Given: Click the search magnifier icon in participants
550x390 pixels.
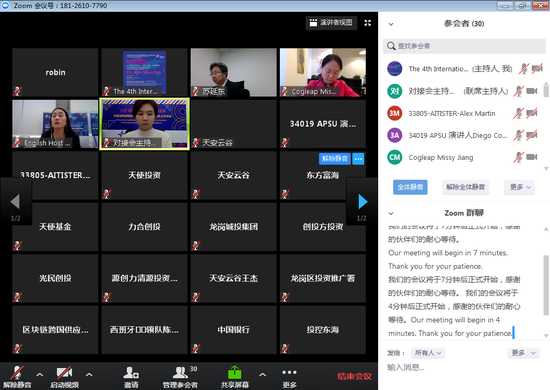Looking at the screenshot, I should [391, 46].
